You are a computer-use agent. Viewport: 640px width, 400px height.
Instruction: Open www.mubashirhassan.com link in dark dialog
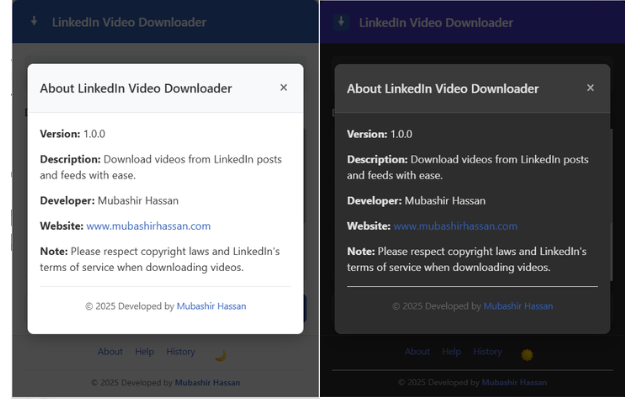tap(456, 226)
